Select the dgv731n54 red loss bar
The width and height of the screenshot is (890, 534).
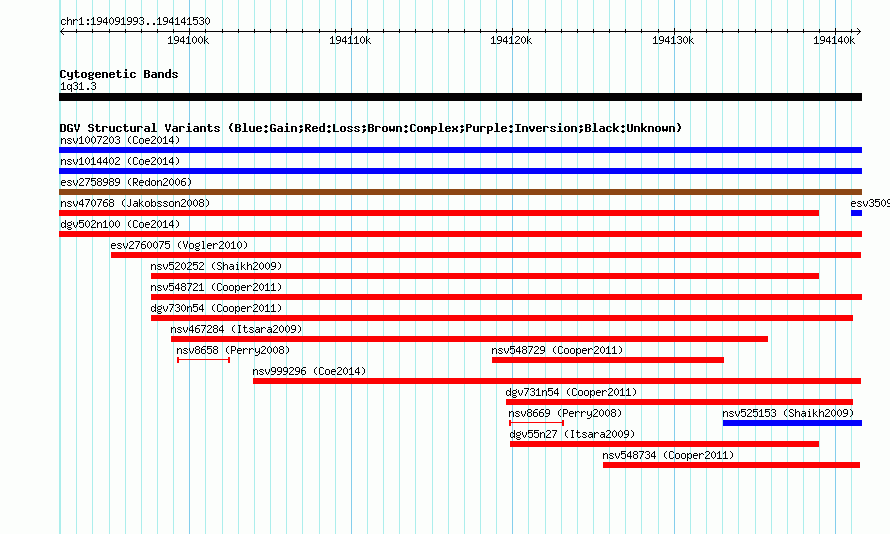679,402
